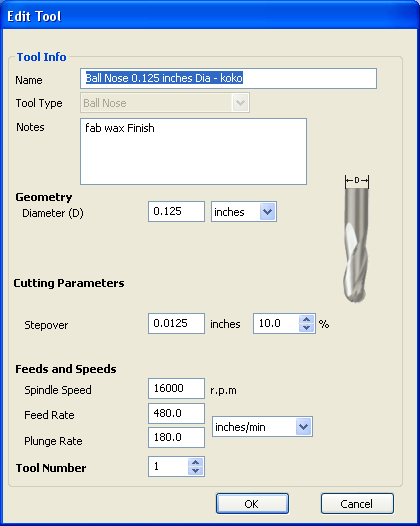Focus the Notes text area
Image resolution: width=420 pixels, height=526 pixels.
pyautogui.click(x=193, y=151)
